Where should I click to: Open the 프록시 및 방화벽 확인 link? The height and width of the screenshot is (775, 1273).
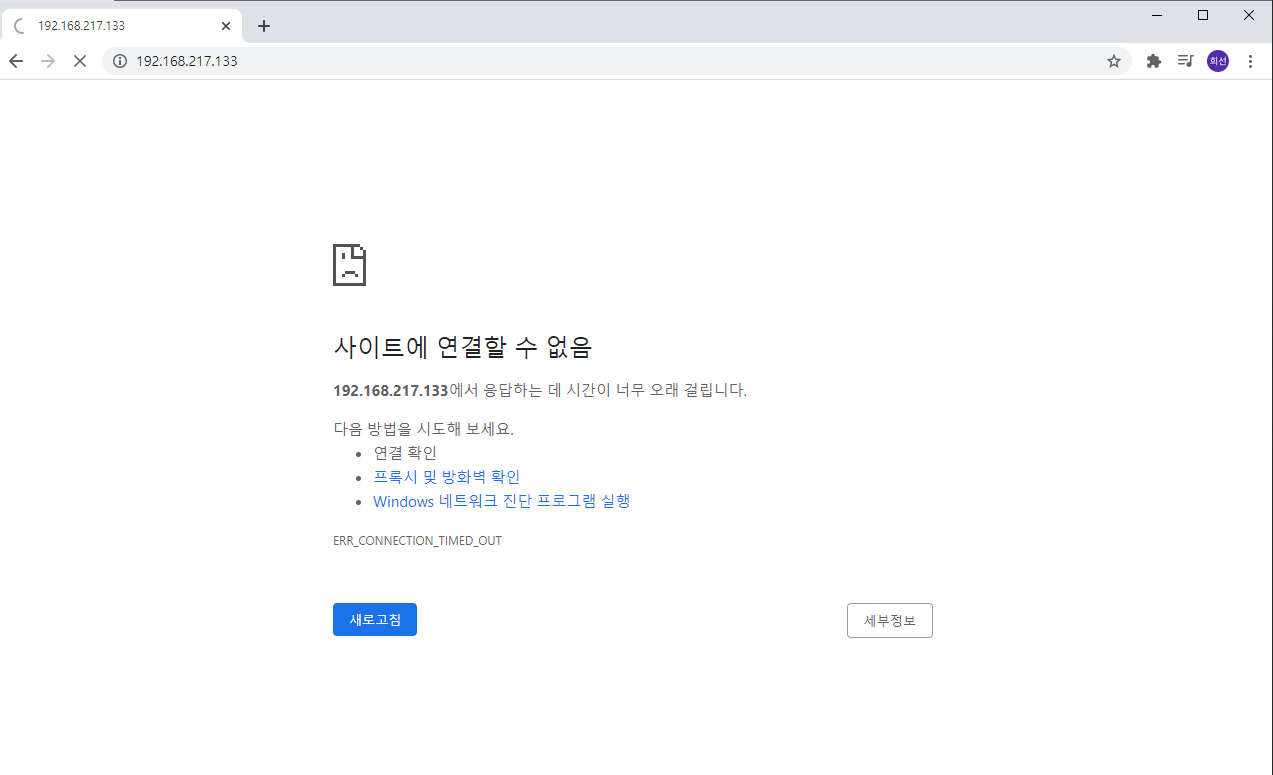447,477
